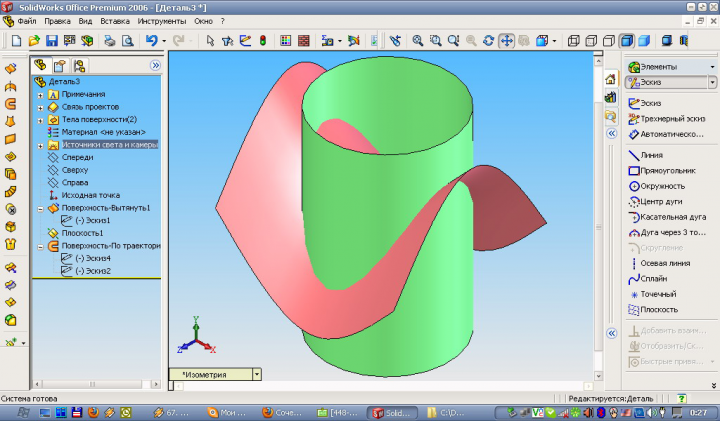Select Плоскость1 in the feature tree
This screenshot has width=720, height=421.
pyautogui.click(x=82, y=233)
